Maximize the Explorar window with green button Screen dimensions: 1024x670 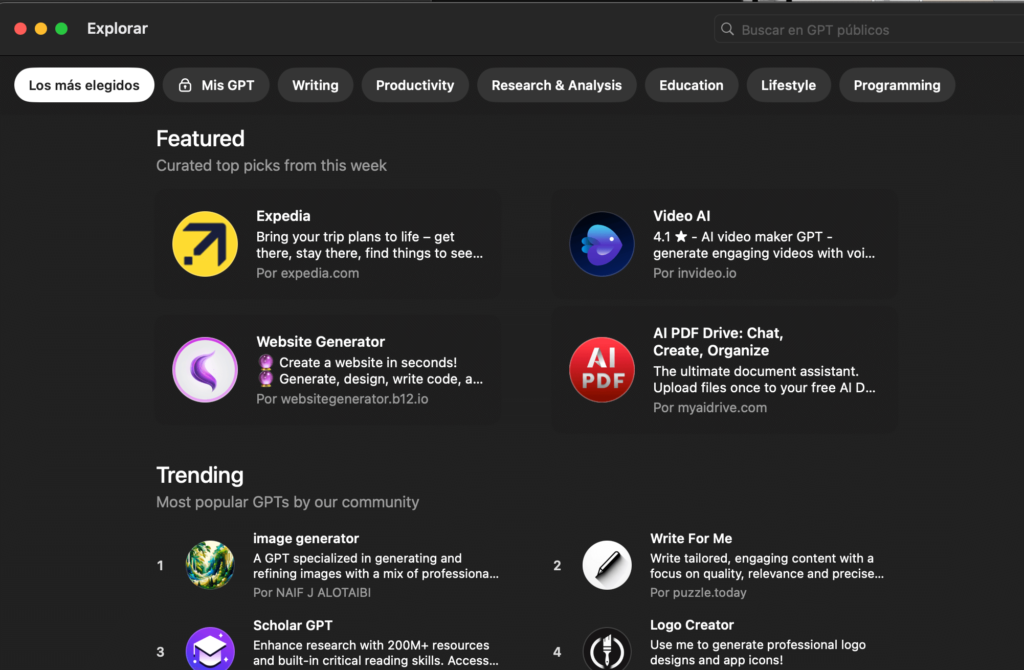click(x=61, y=29)
